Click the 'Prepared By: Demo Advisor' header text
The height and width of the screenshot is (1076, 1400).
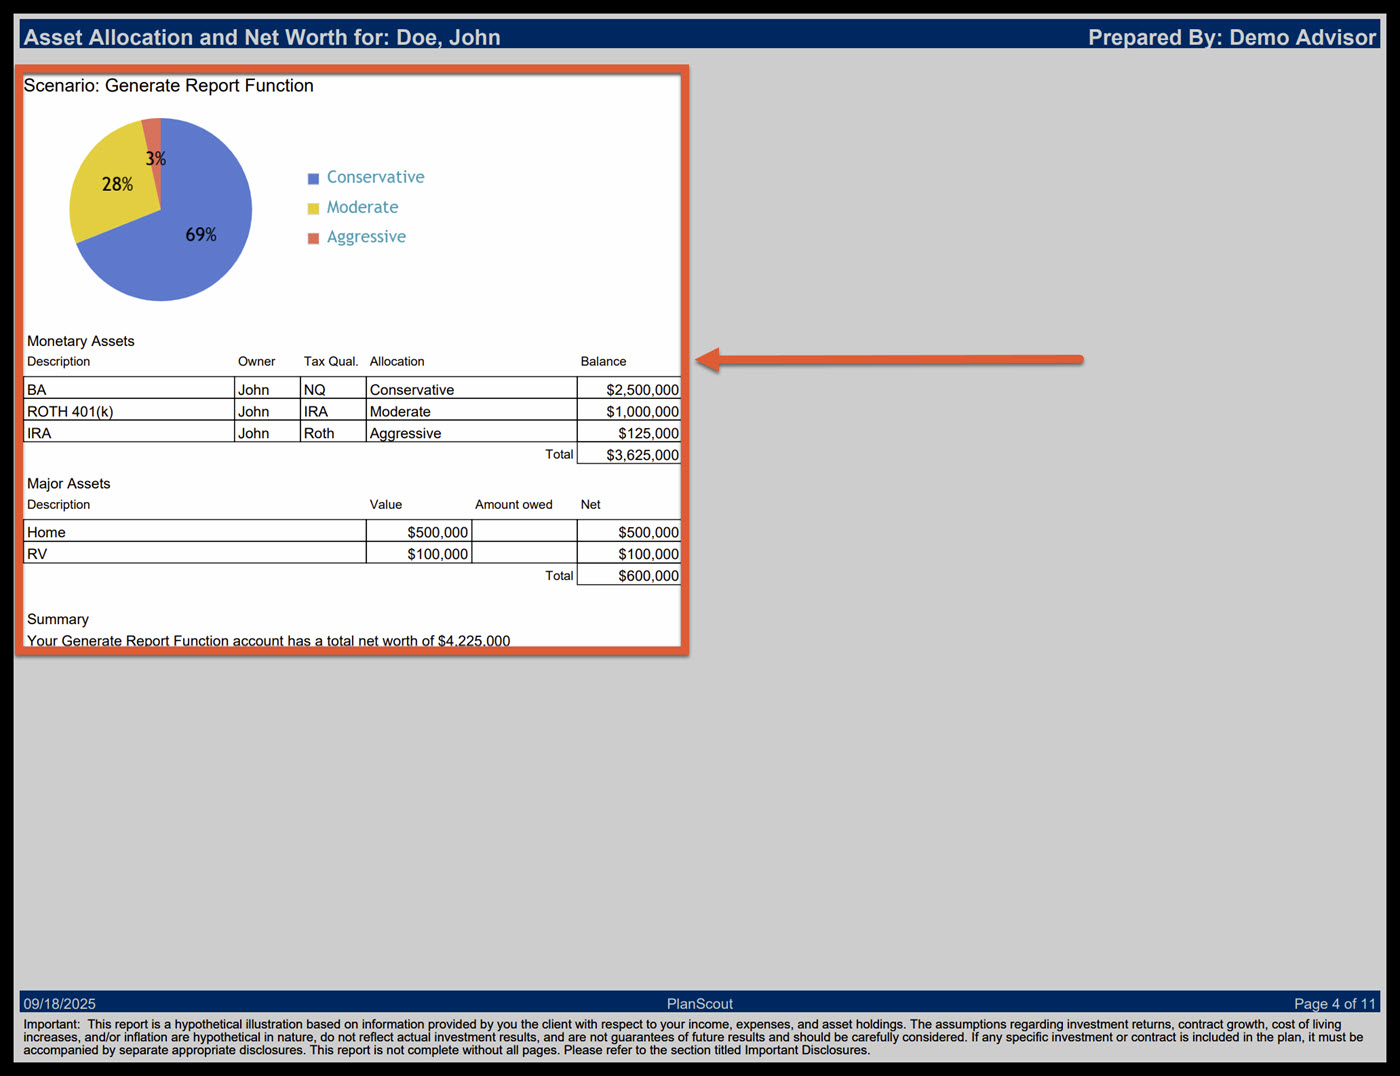click(1232, 37)
